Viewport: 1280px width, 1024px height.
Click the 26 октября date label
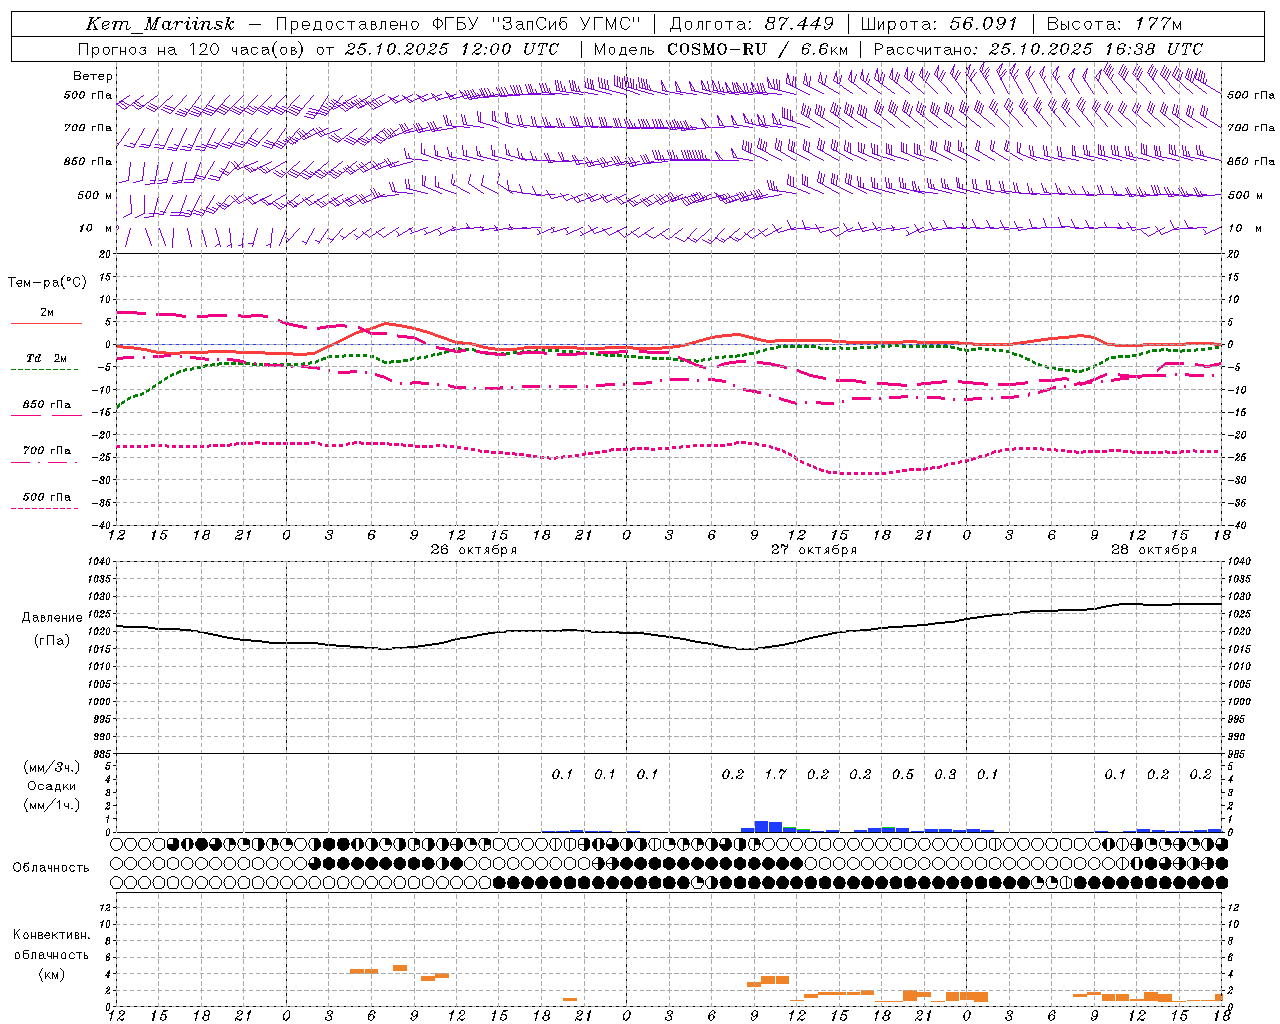tap(474, 550)
